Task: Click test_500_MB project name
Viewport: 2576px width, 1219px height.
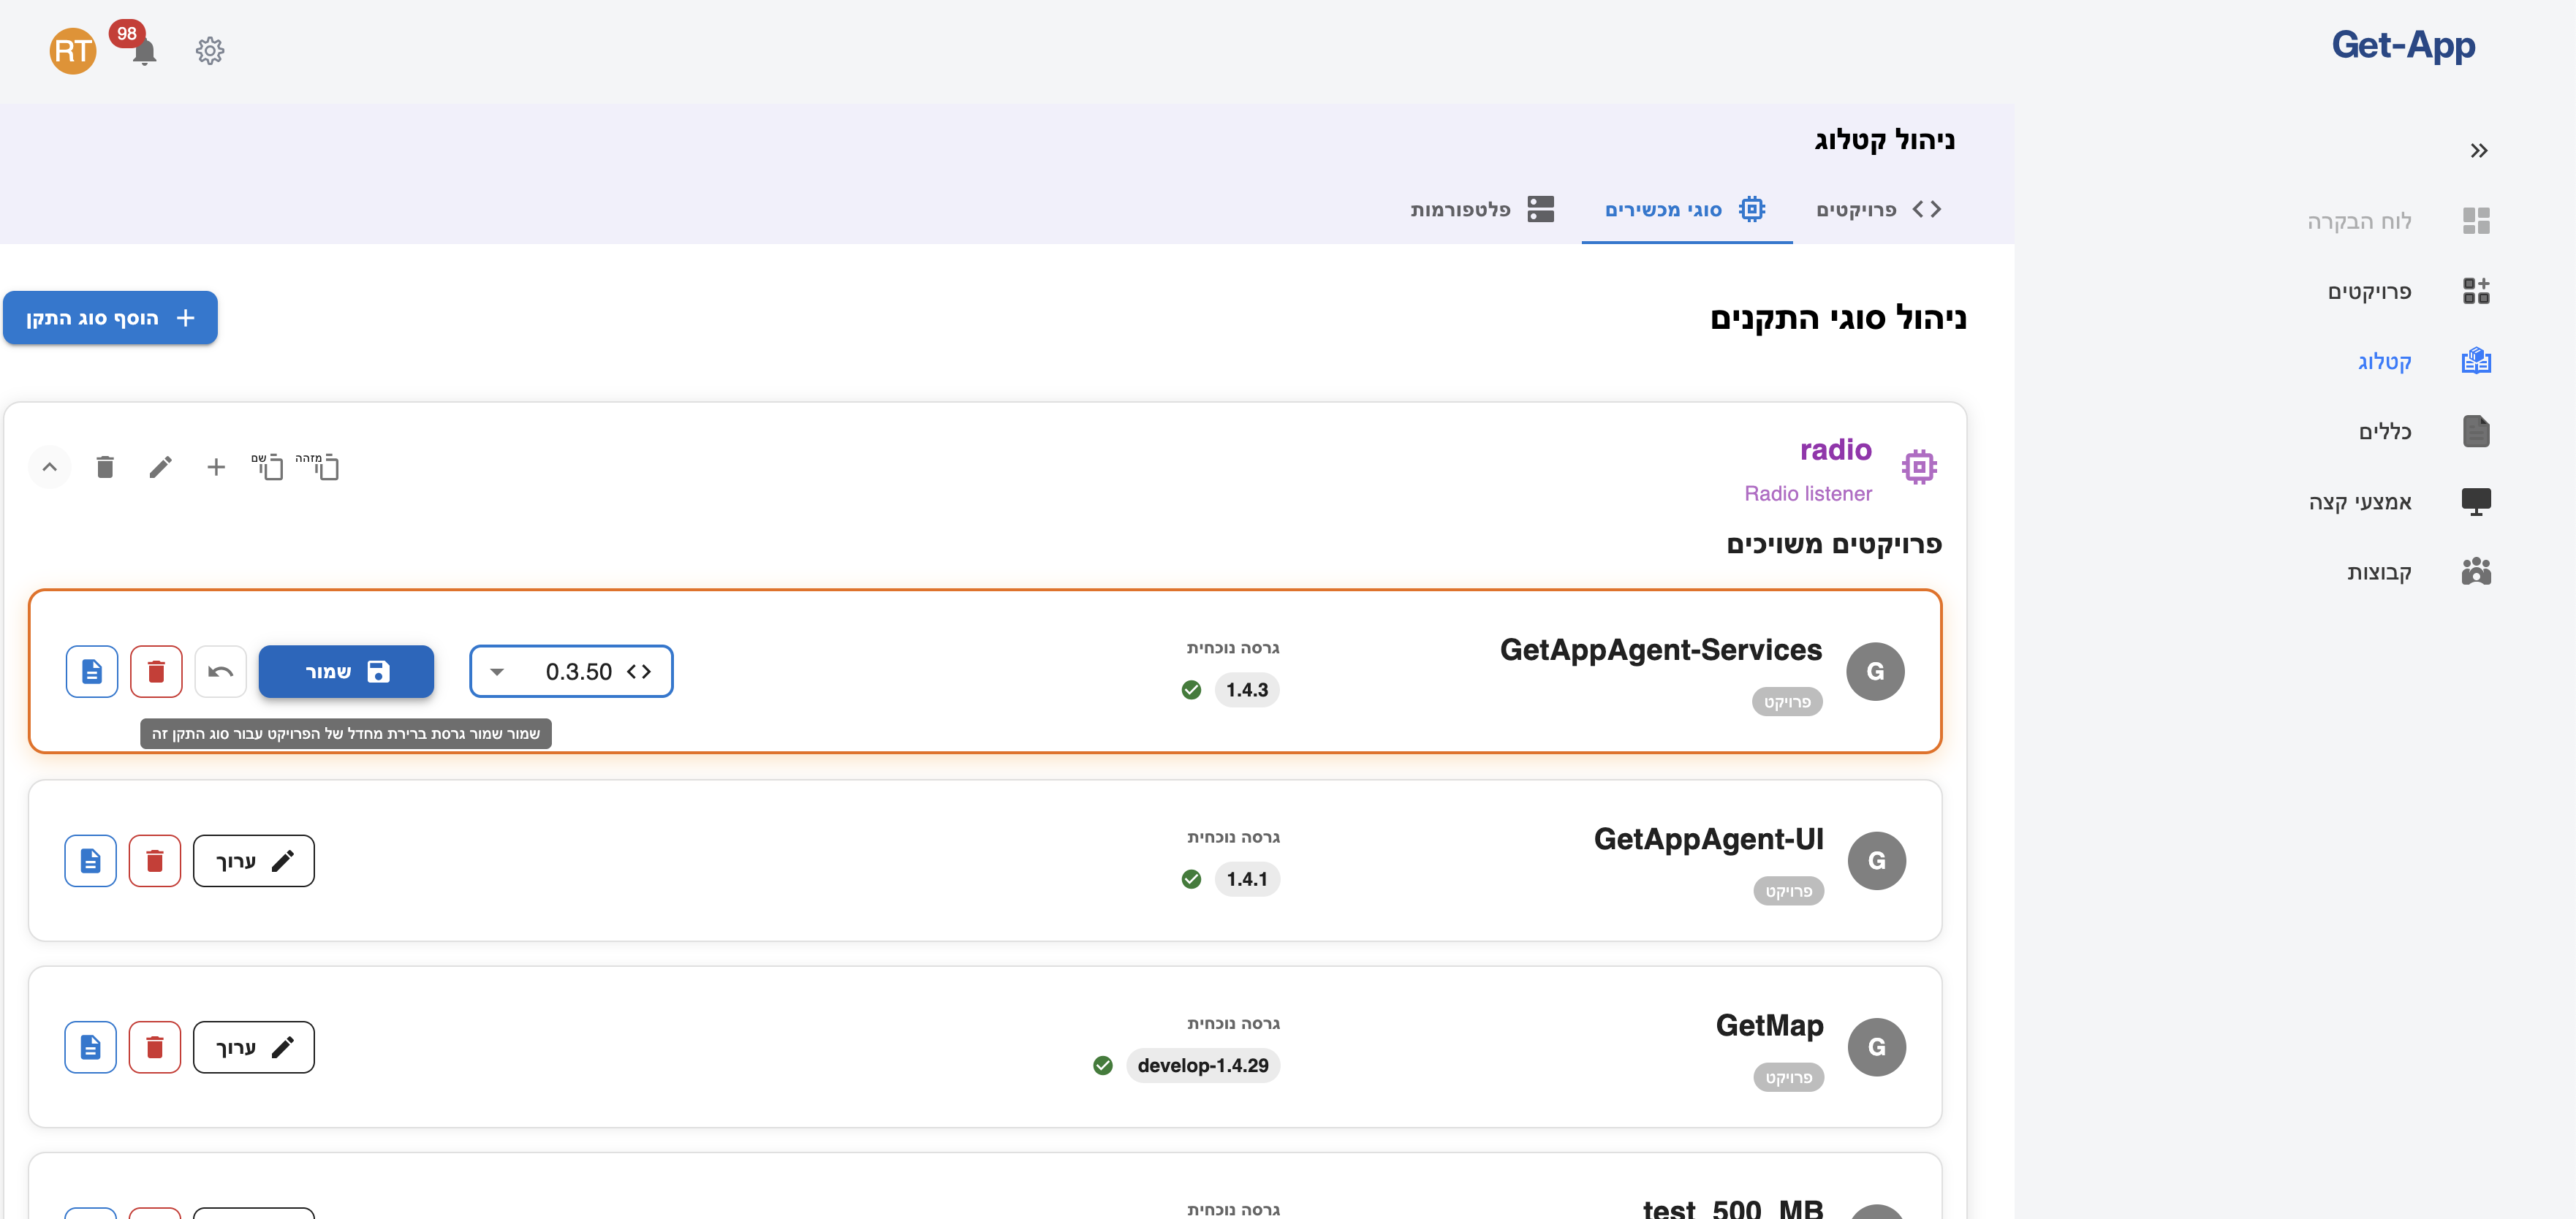Action: click(x=1733, y=1208)
